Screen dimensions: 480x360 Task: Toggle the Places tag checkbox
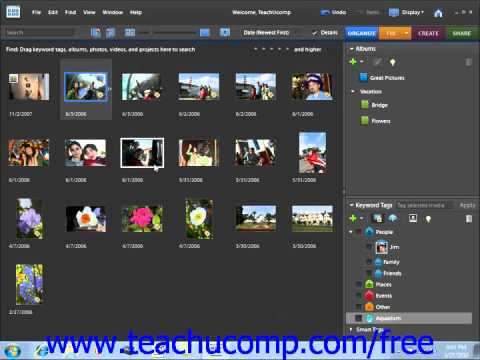click(x=359, y=285)
